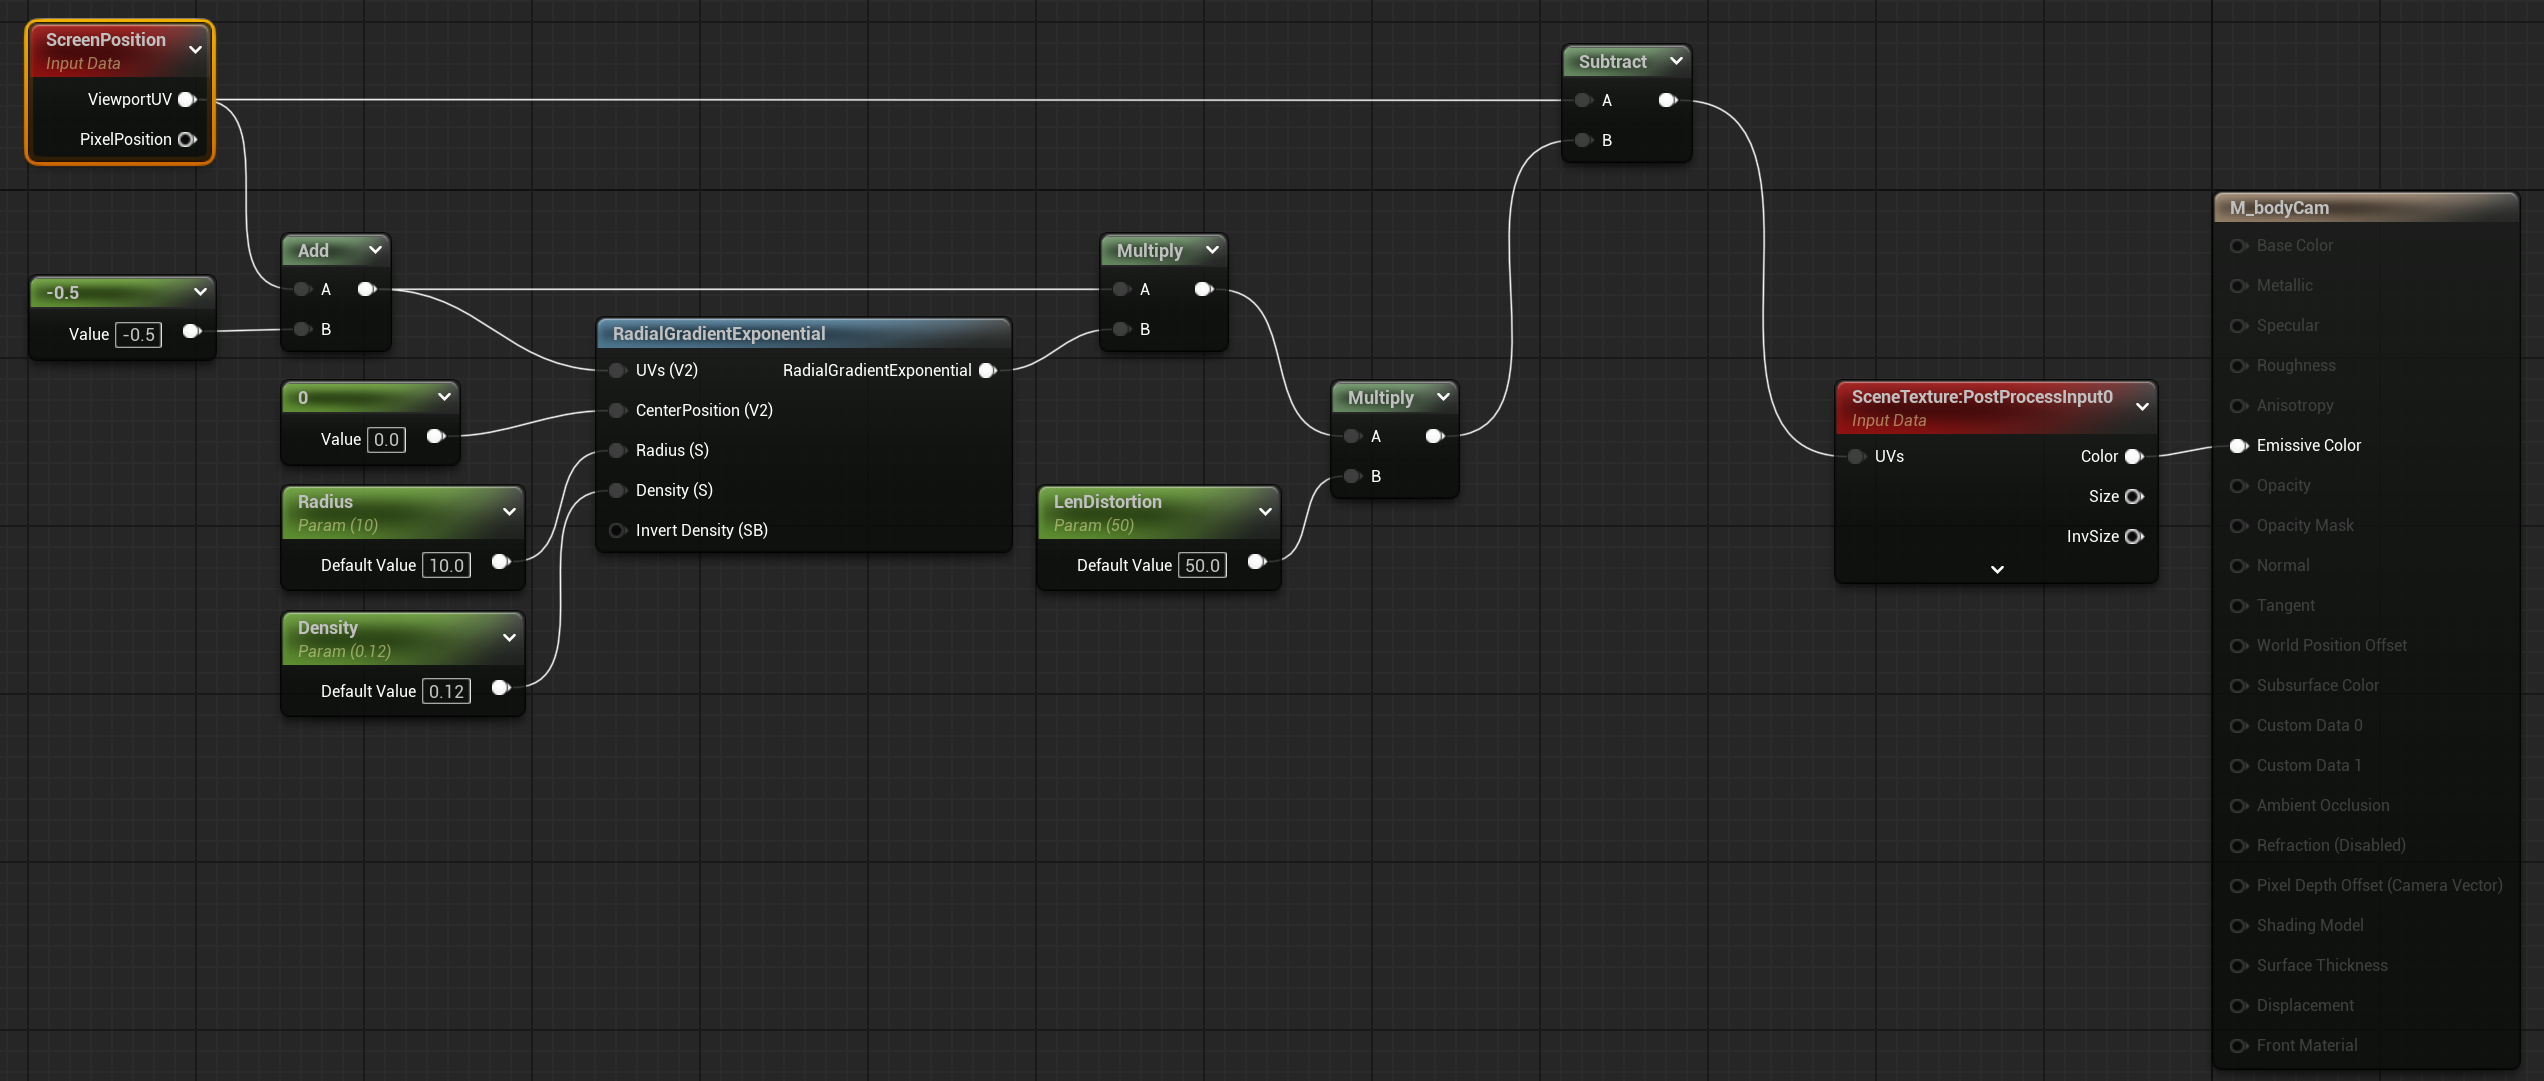Viewport: 2544px width, 1081px height.
Task: Expand the Subtract node dropdown arrow
Action: (x=1676, y=61)
